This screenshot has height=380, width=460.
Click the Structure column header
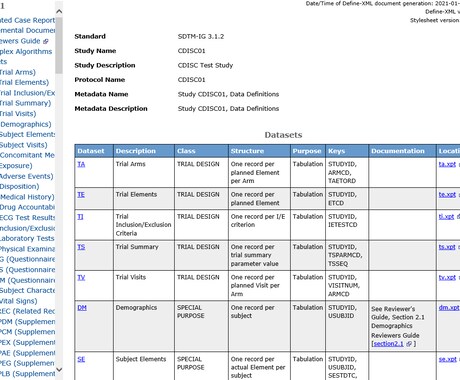point(259,151)
